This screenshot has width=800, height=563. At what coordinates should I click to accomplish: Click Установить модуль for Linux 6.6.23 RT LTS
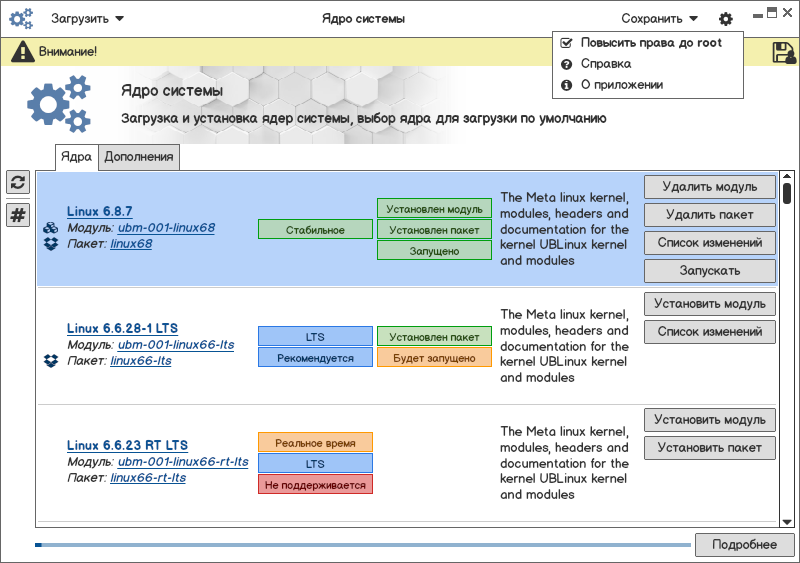click(x=710, y=420)
